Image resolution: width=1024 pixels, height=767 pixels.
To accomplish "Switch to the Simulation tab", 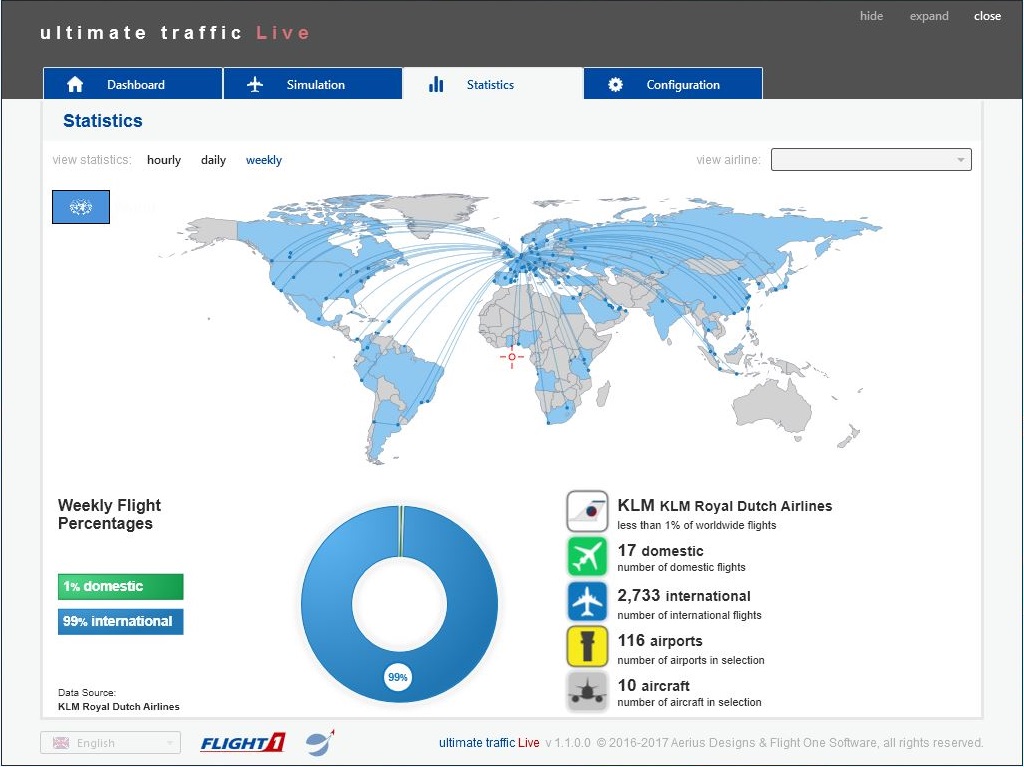I will point(313,84).
